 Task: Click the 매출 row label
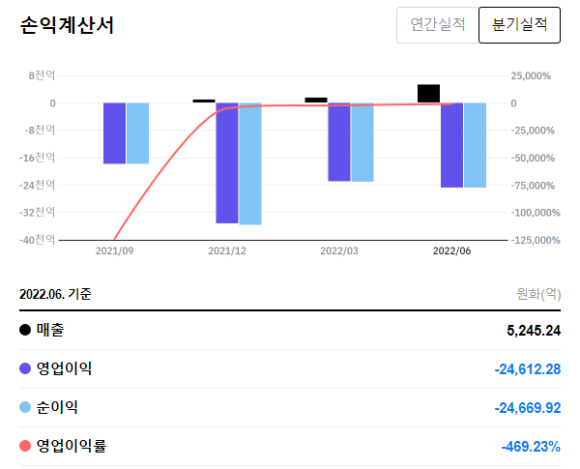coord(50,330)
